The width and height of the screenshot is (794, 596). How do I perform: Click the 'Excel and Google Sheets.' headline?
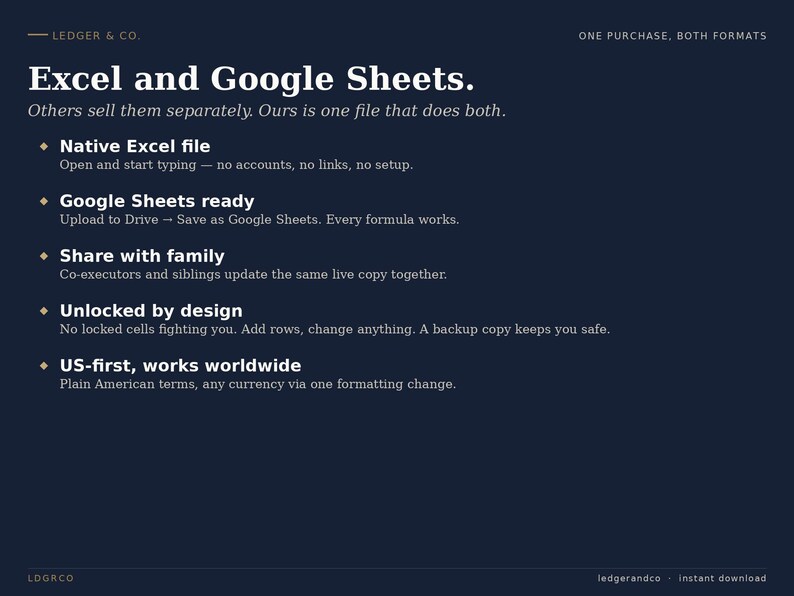[251, 79]
